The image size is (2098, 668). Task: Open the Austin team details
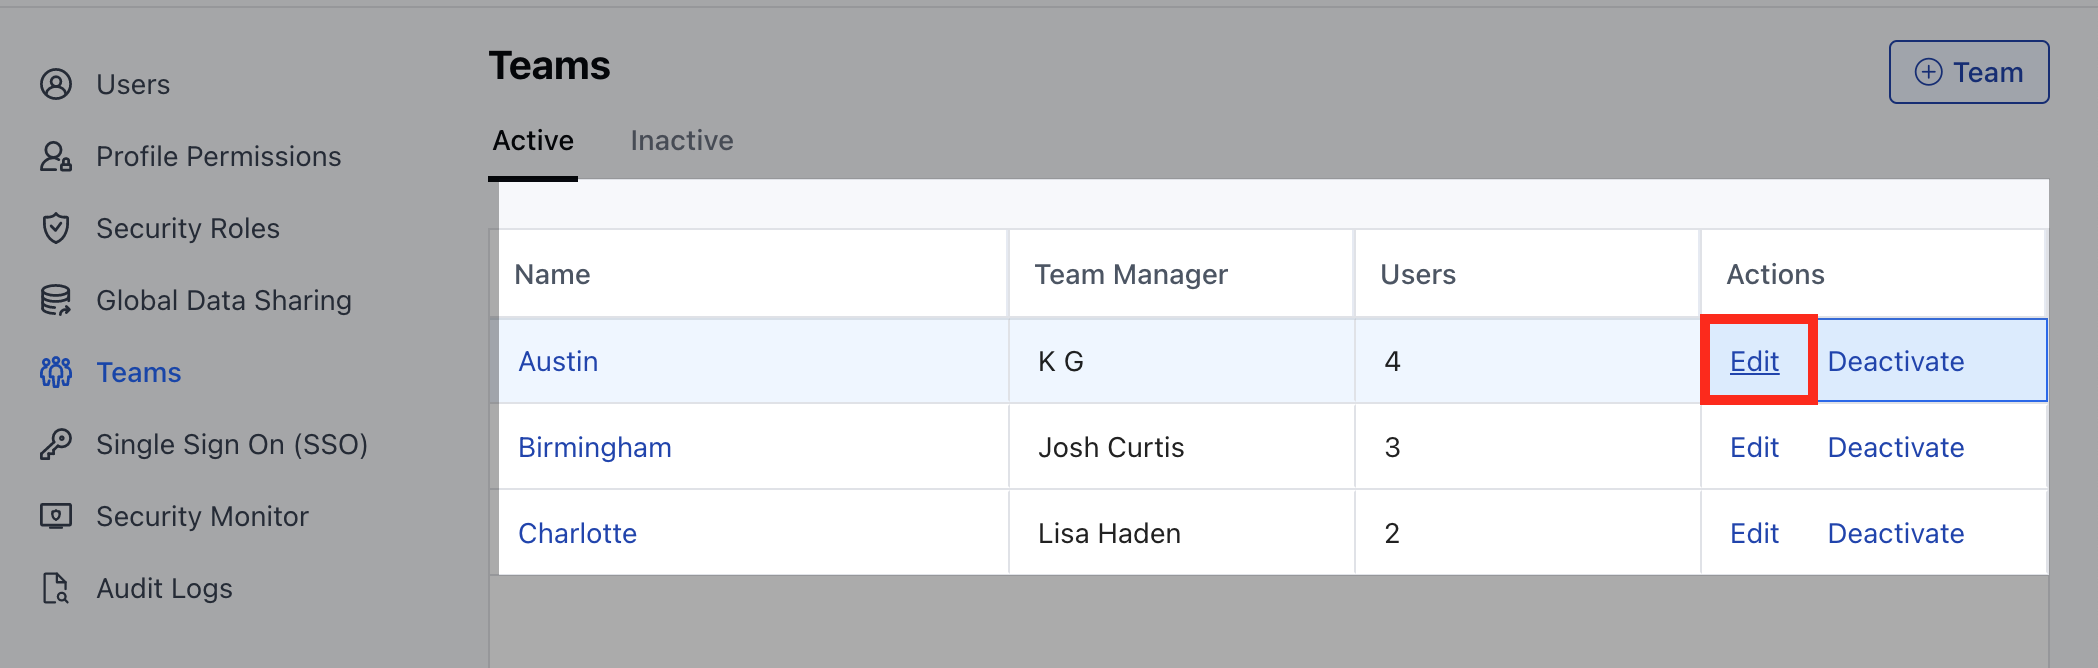[x=558, y=361]
